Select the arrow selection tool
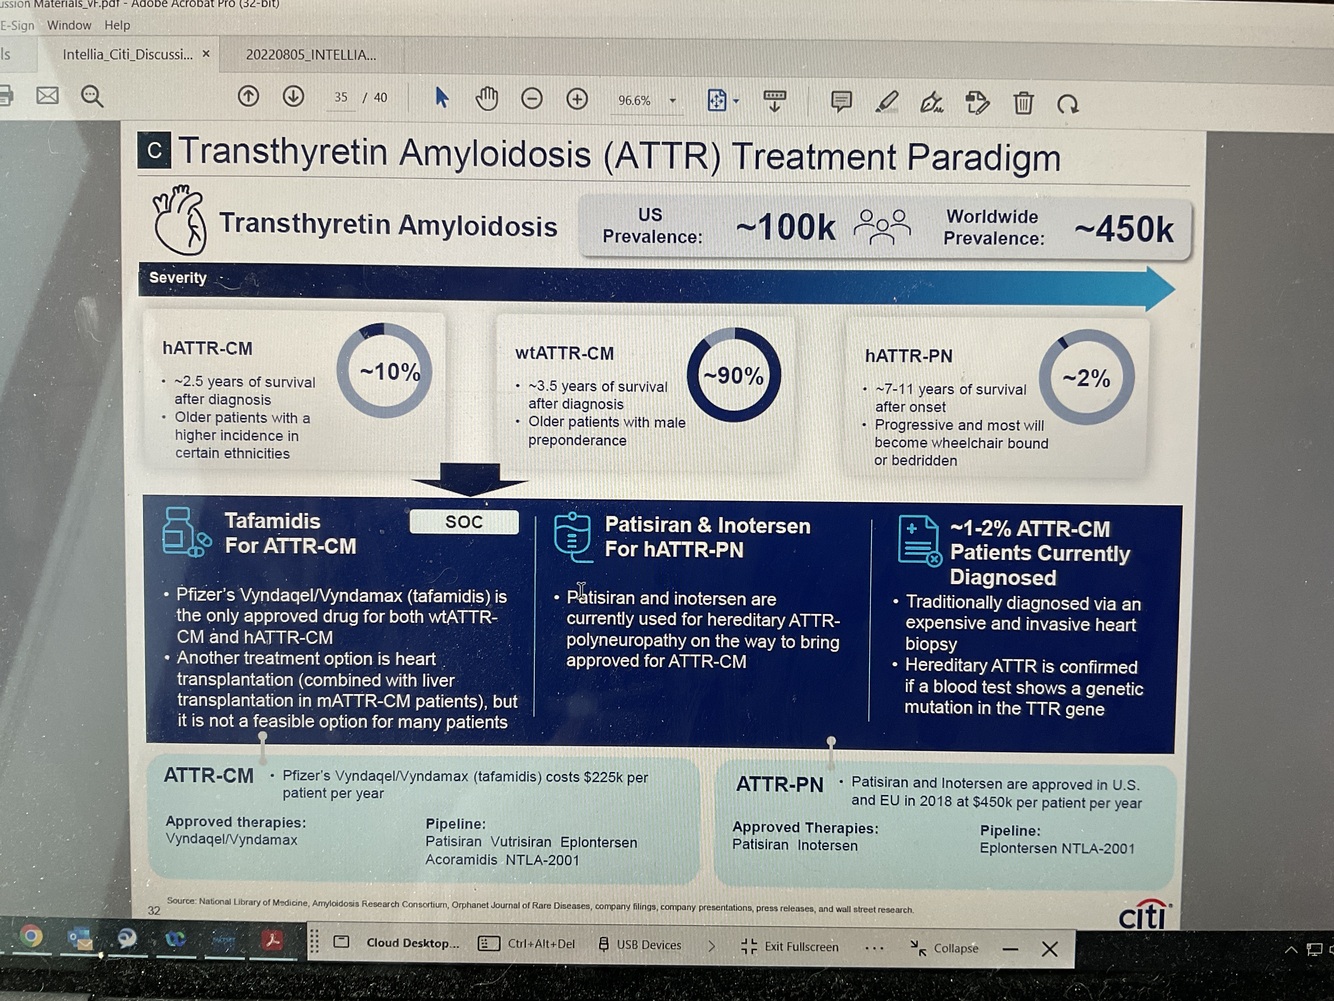This screenshot has height=1001, width=1334. (x=441, y=97)
